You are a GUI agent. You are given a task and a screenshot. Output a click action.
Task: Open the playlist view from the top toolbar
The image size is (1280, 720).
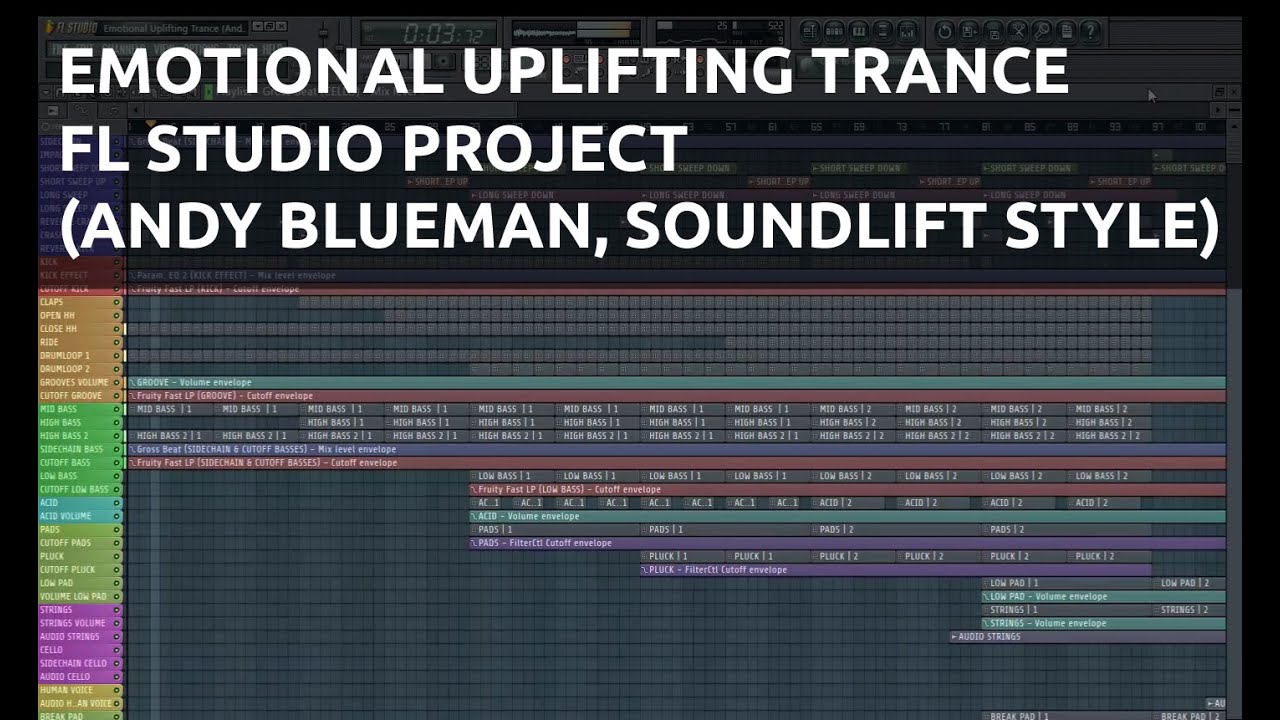[x=811, y=31]
